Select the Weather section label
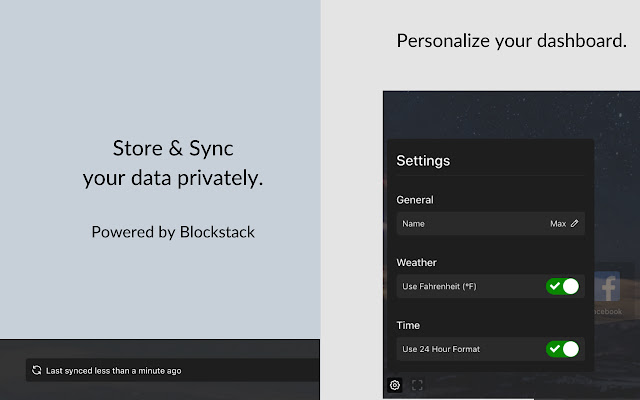Viewport: 640px width, 400px height. pyautogui.click(x=416, y=262)
